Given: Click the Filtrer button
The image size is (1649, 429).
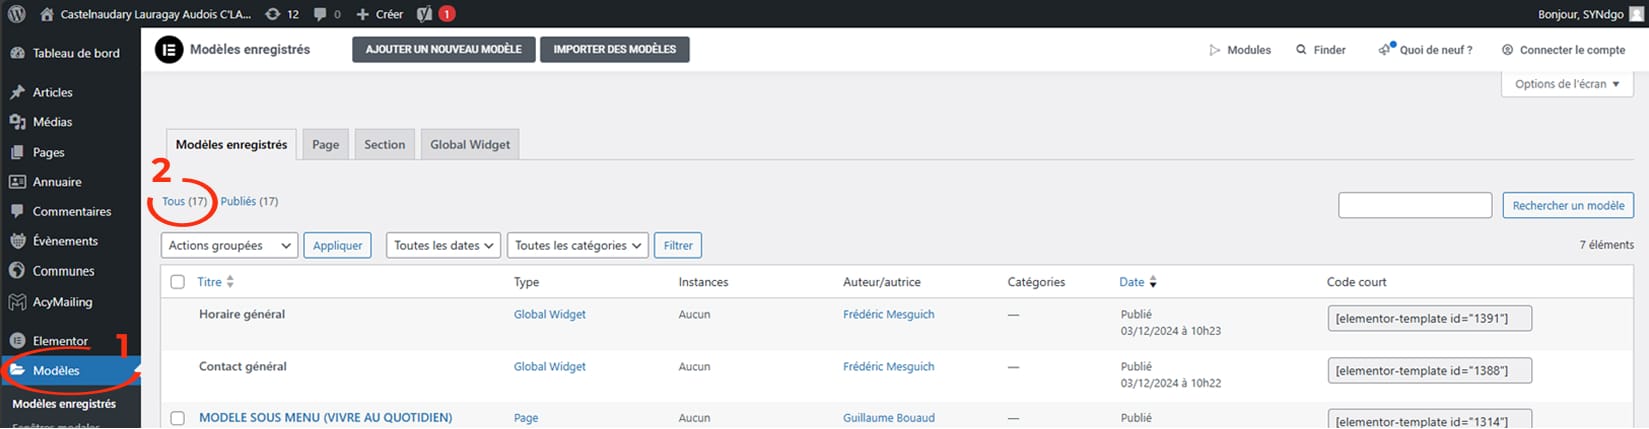Looking at the screenshot, I should pos(678,245).
